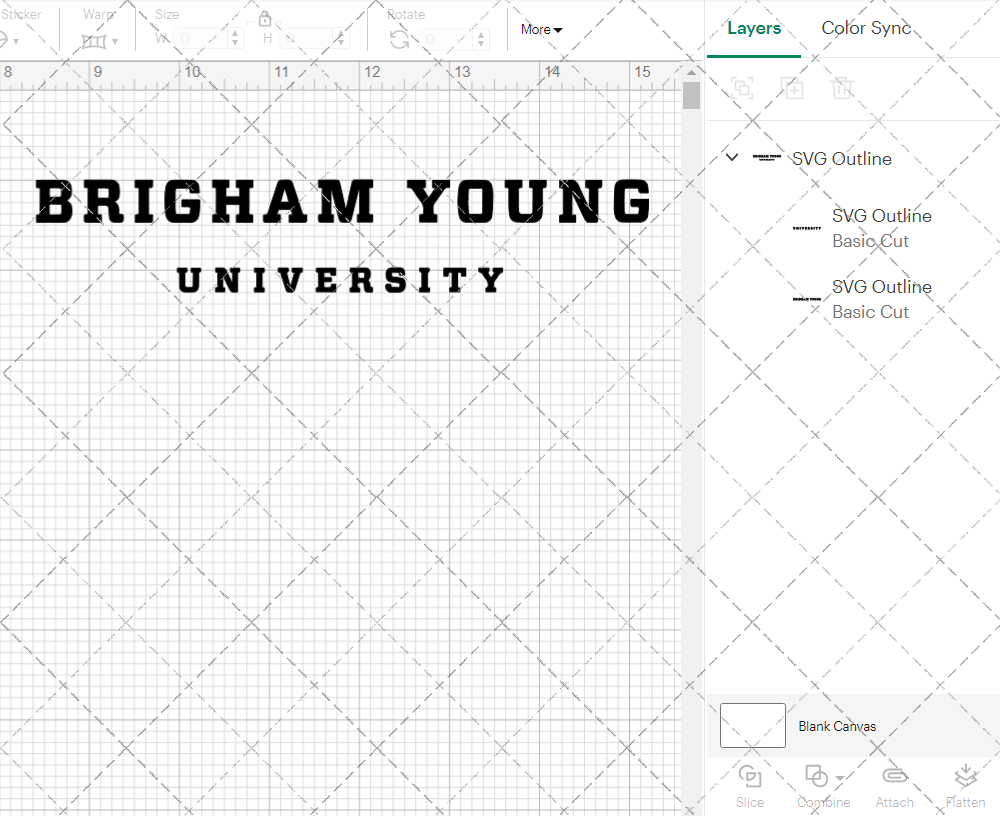Collapse the SVG Outline group
The width and height of the screenshot is (1000, 816).
(x=731, y=157)
